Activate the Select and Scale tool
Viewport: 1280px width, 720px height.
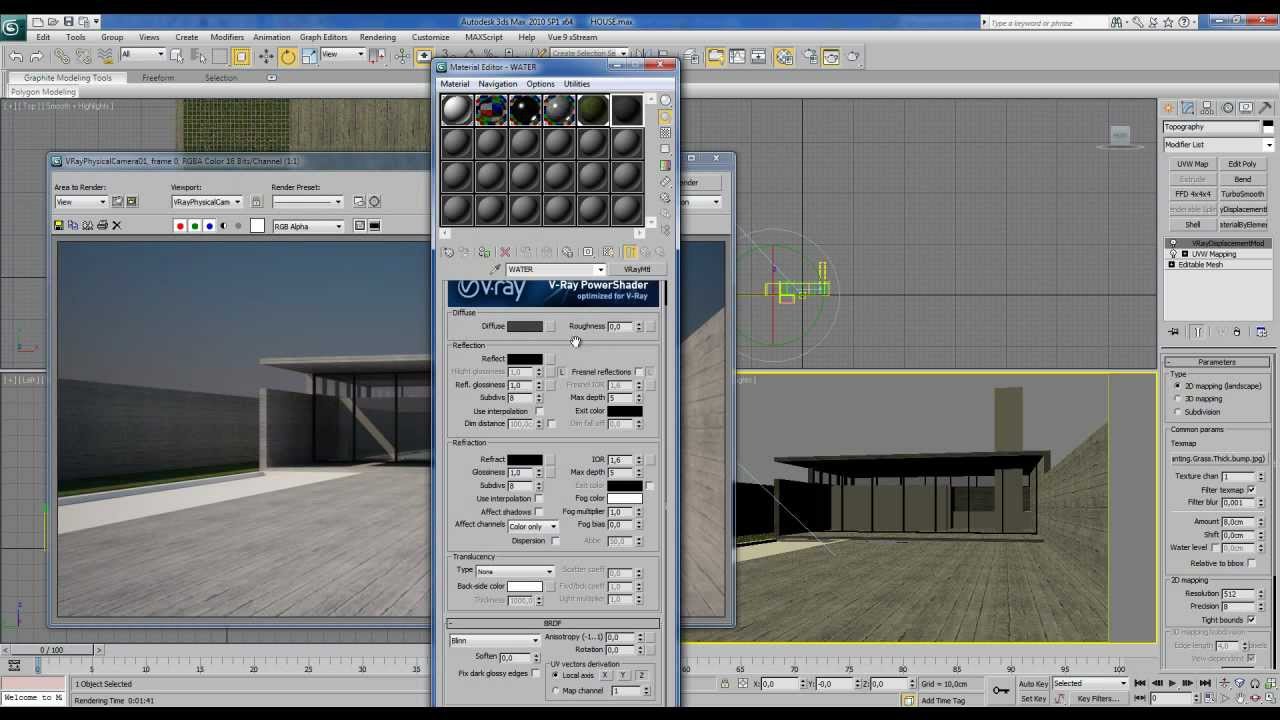point(310,57)
